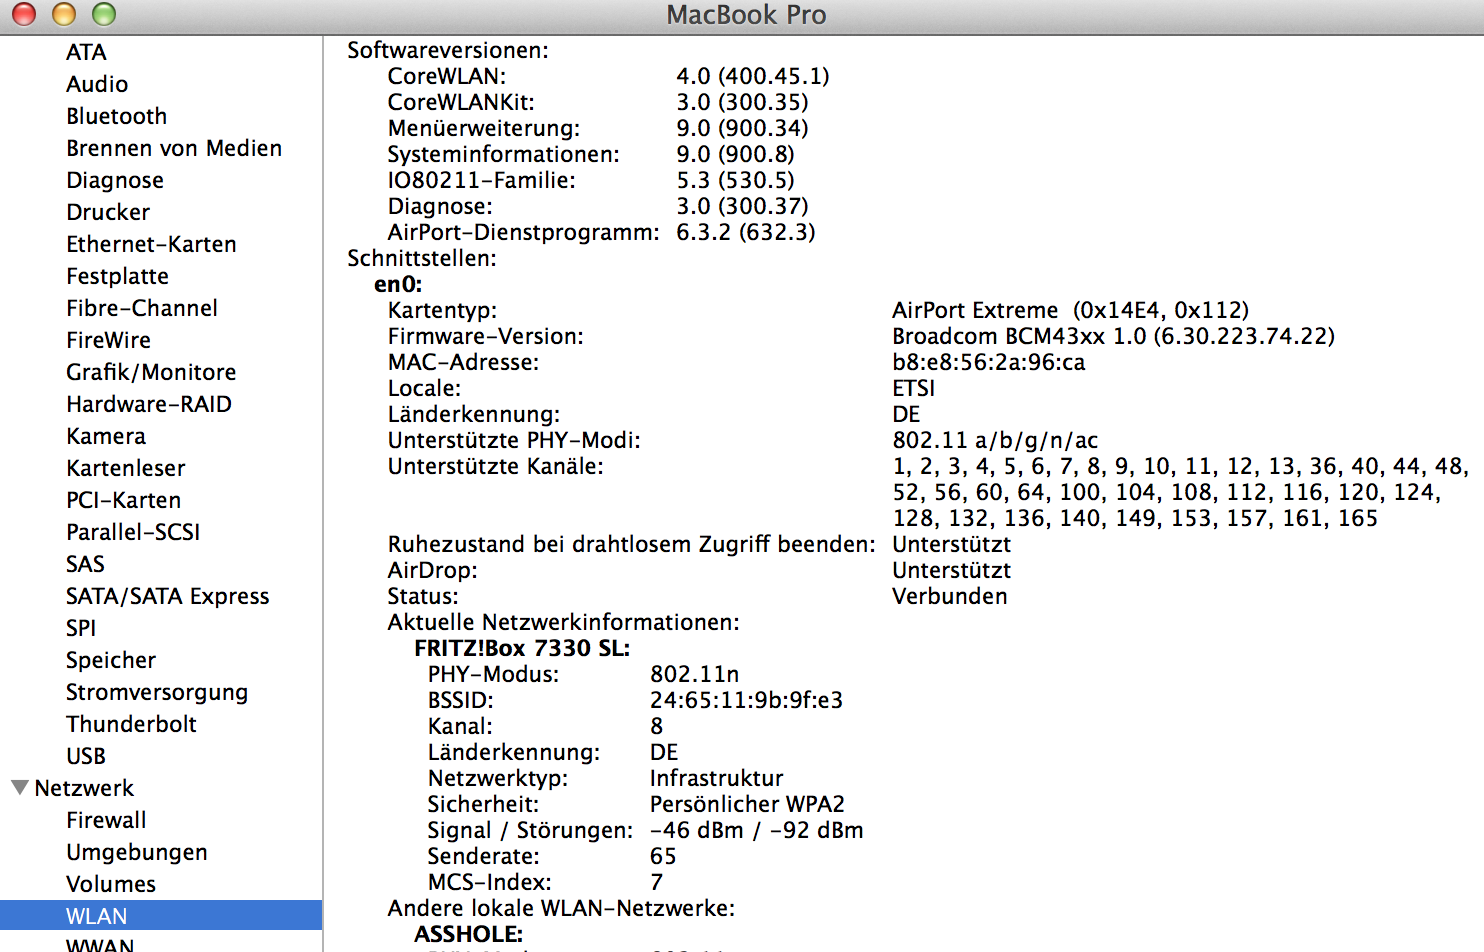Click the AirPort-Dienstprogramm version 6.3.2 (632.3)

click(746, 232)
